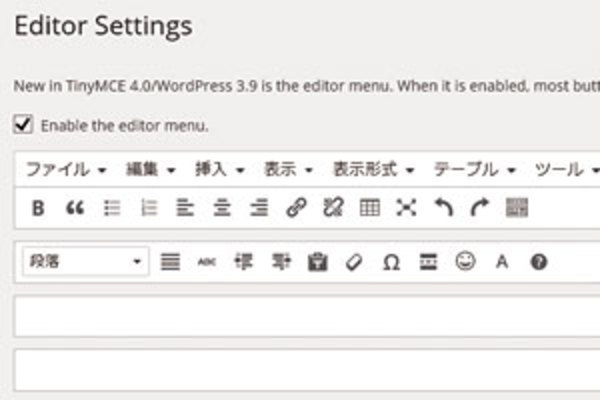Screen dimensions: 600x400
Task: Click the third empty toolbar row
Action: click(x=307, y=316)
